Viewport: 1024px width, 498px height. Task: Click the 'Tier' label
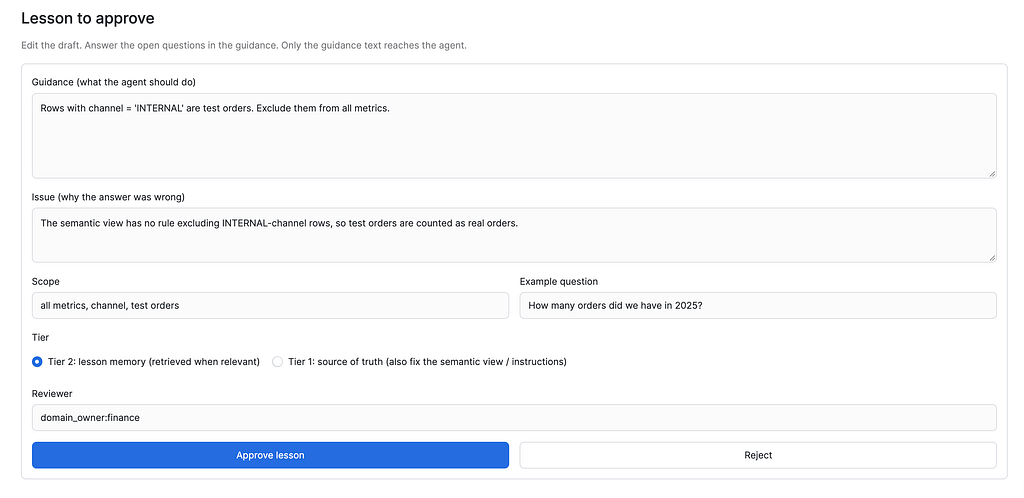point(40,337)
